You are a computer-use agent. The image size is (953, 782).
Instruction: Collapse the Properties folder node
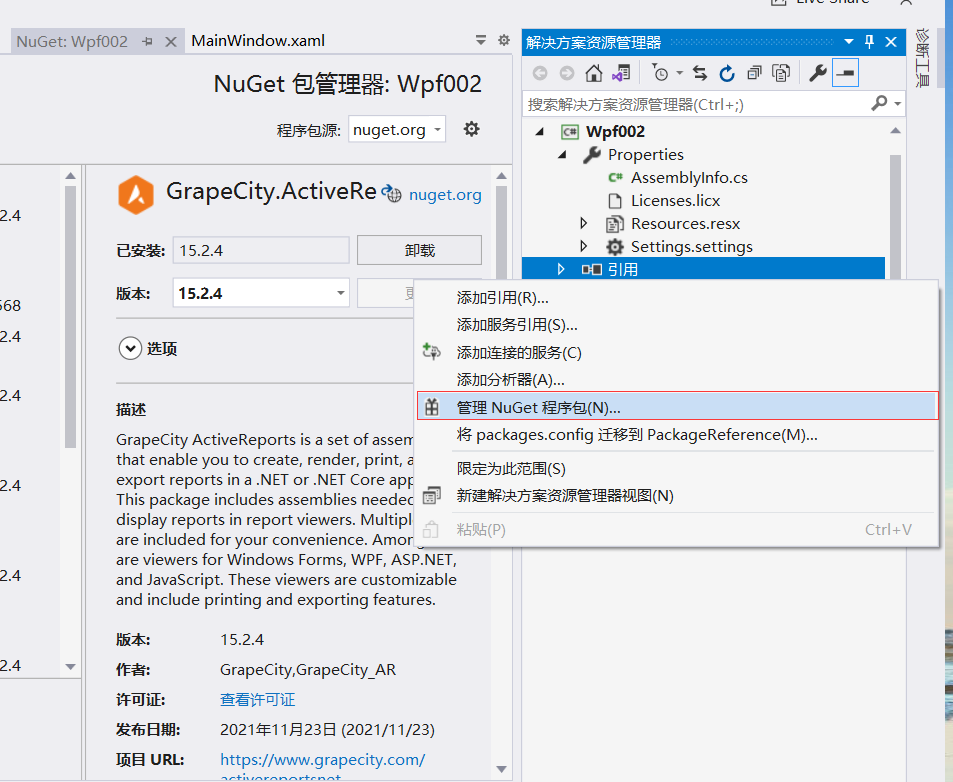click(563, 154)
